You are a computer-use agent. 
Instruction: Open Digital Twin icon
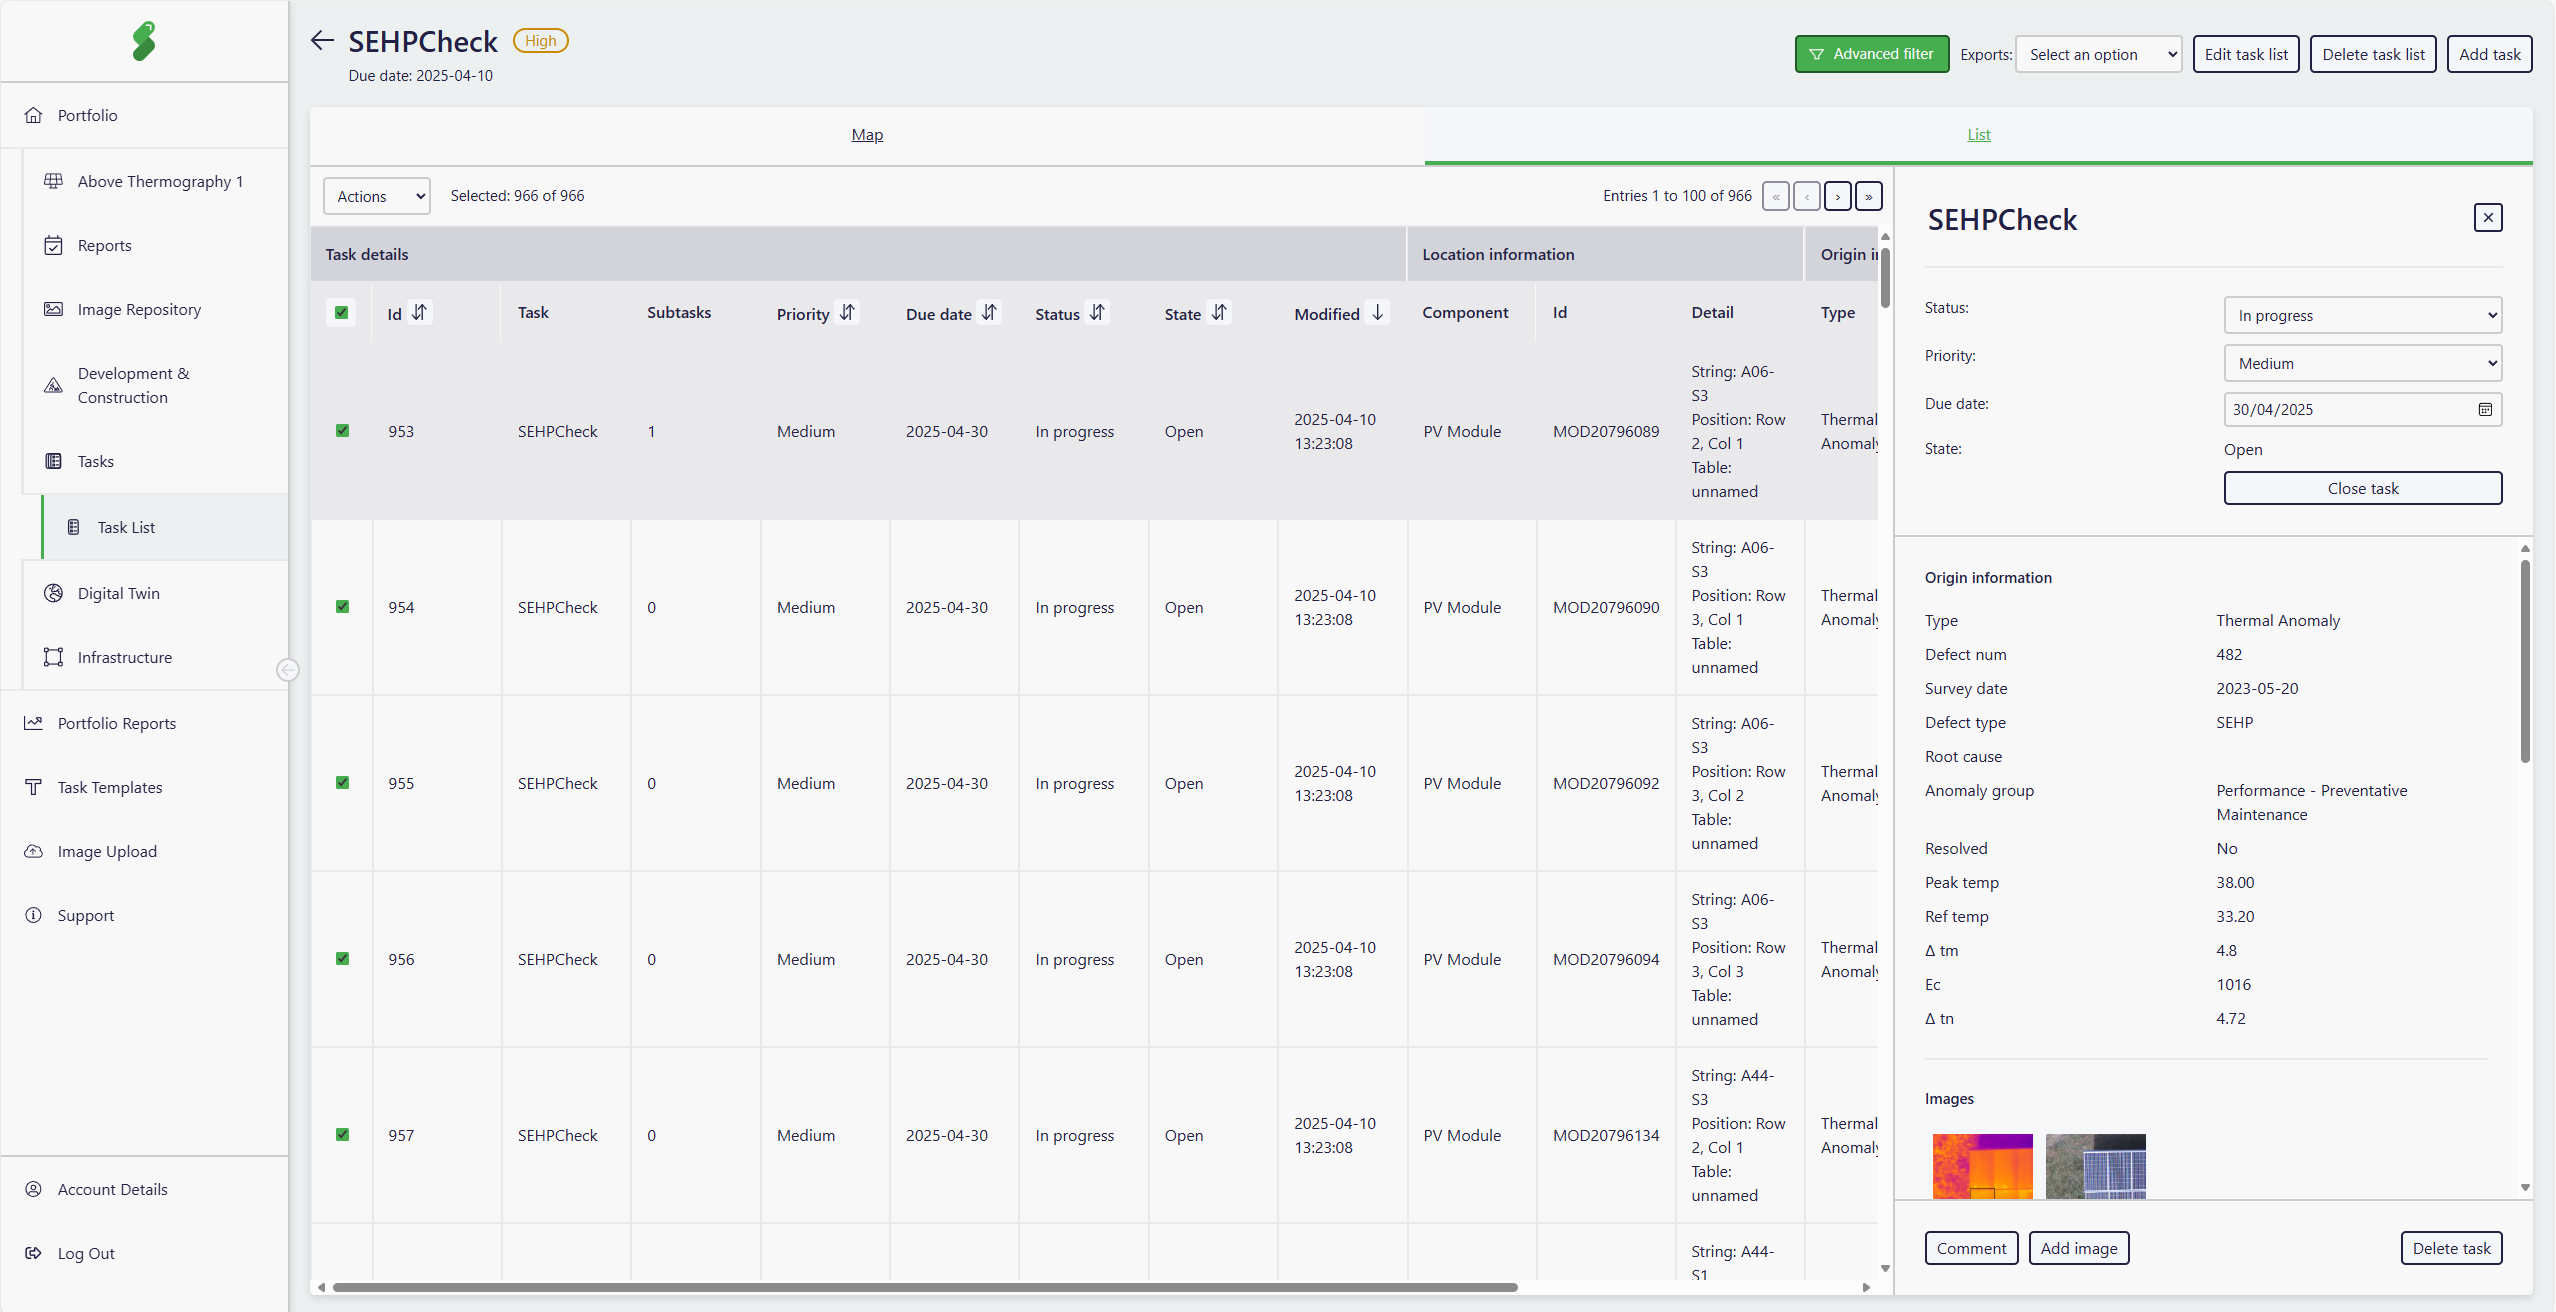point(53,593)
